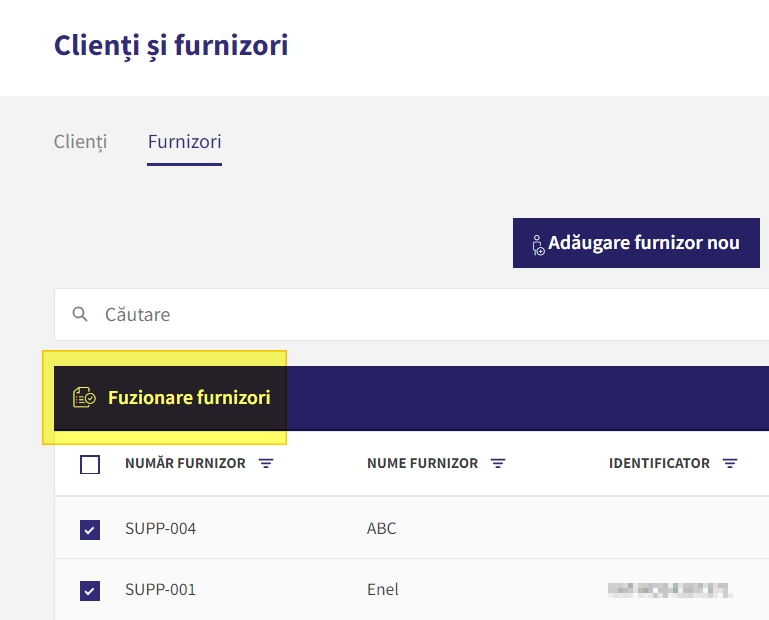
Task: Click the ABC supplier name
Action: [382, 529]
